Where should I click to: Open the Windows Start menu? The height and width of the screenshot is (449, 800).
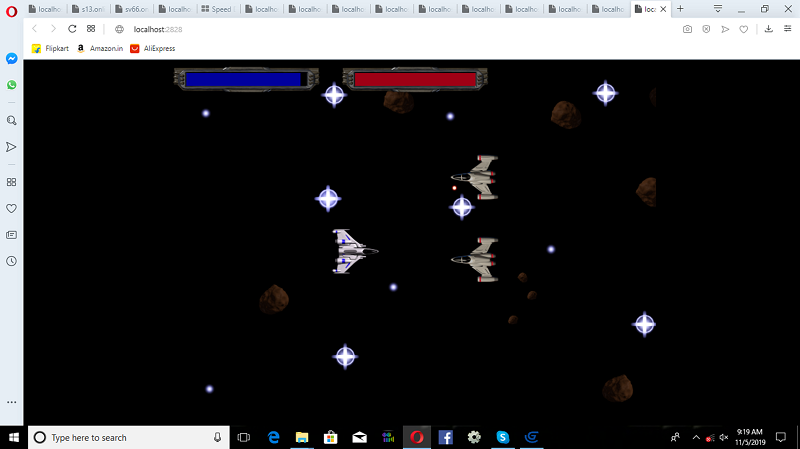pyautogui.click(x=14, y=437)
